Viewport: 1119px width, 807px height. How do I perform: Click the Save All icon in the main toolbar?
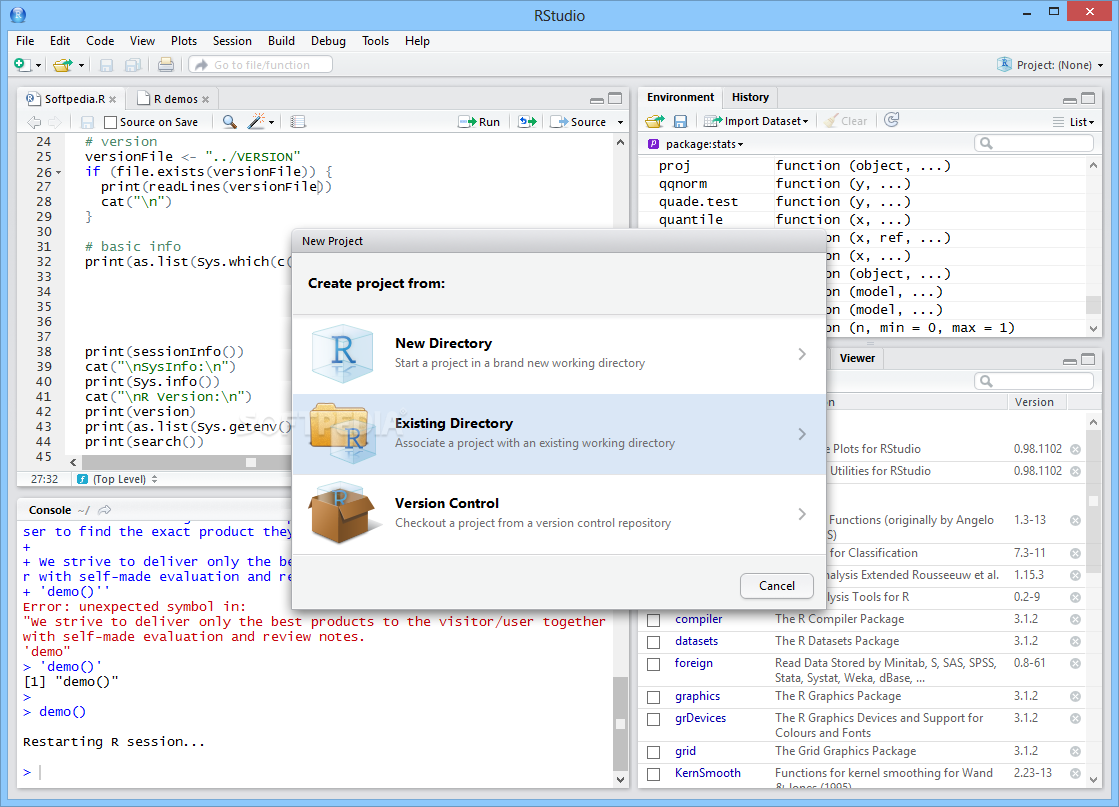133,65
